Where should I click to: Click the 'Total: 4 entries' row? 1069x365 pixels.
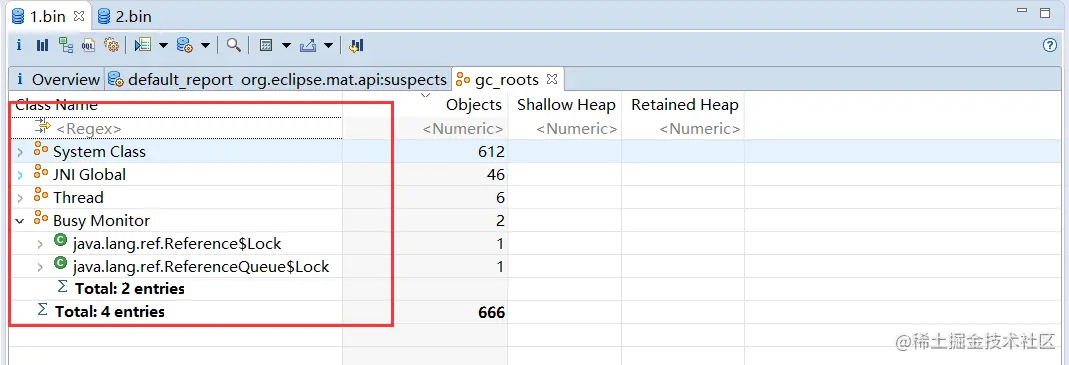click(110, 312)
